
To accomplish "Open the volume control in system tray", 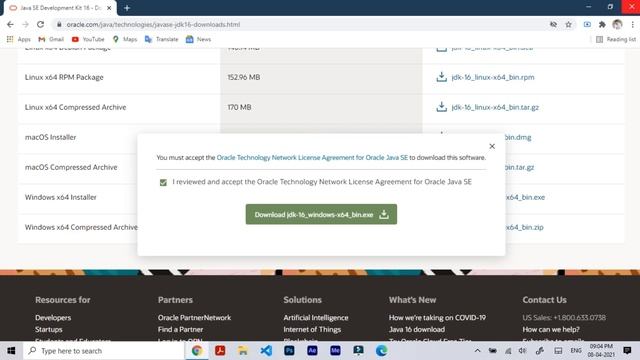I will pos(522,351).
